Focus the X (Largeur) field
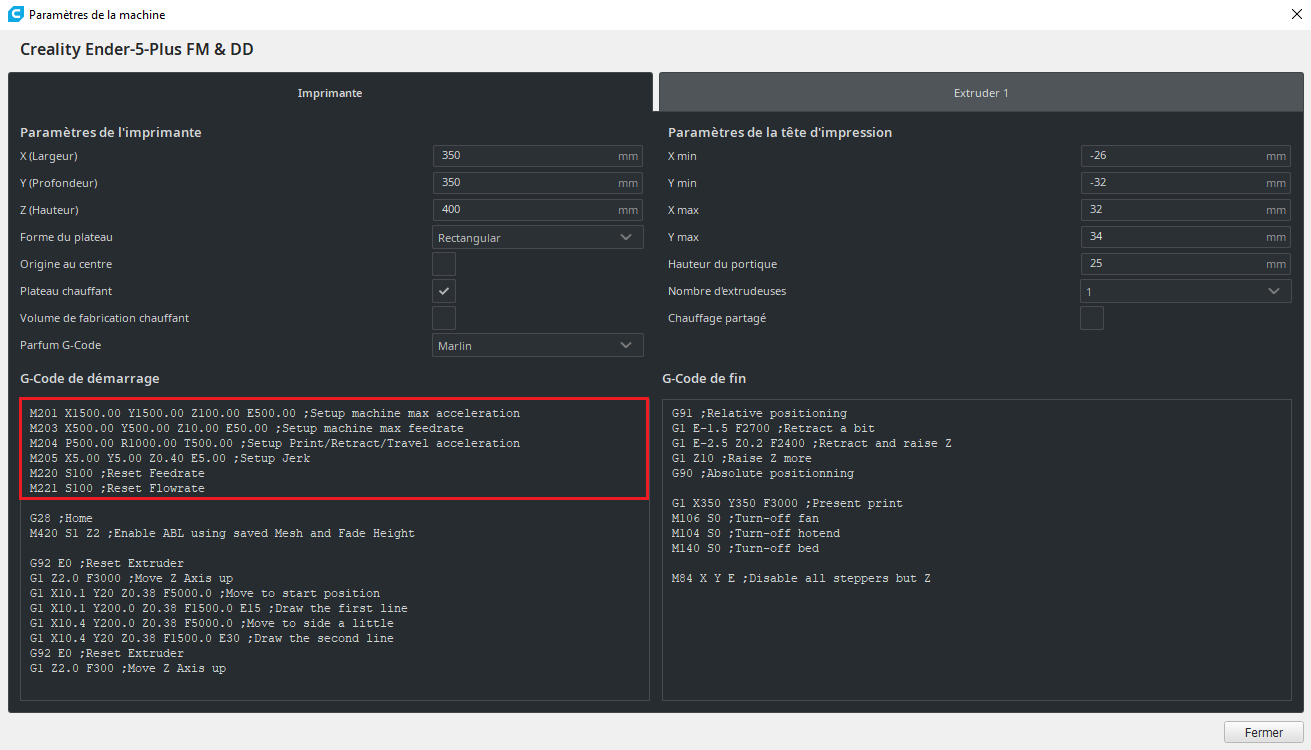Screen dimensions: 1311x750 coord(538,156)
